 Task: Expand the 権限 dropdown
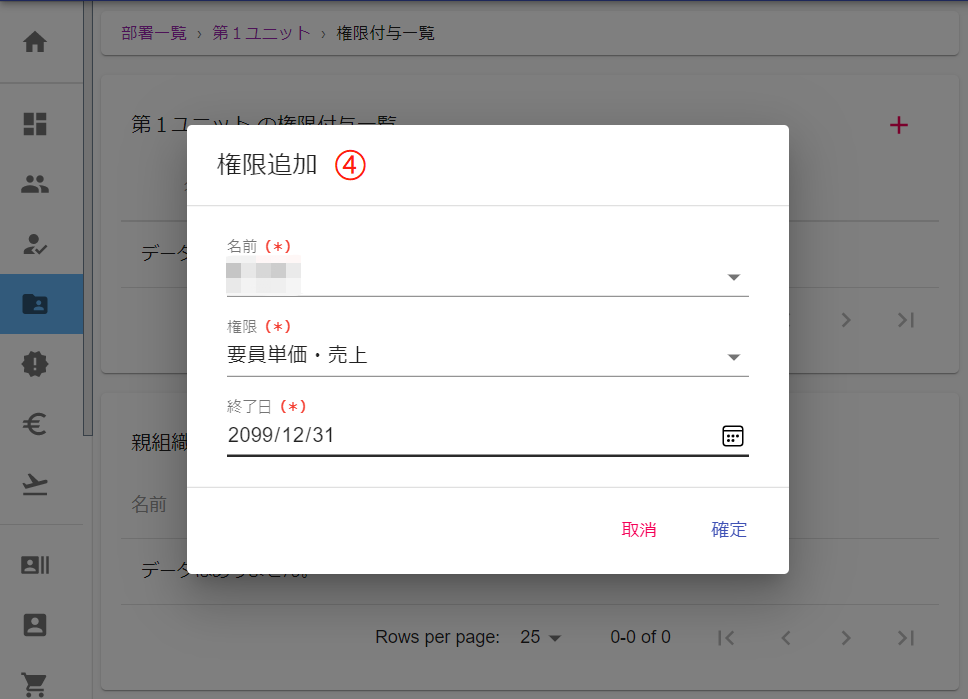(x=733, y=357)
